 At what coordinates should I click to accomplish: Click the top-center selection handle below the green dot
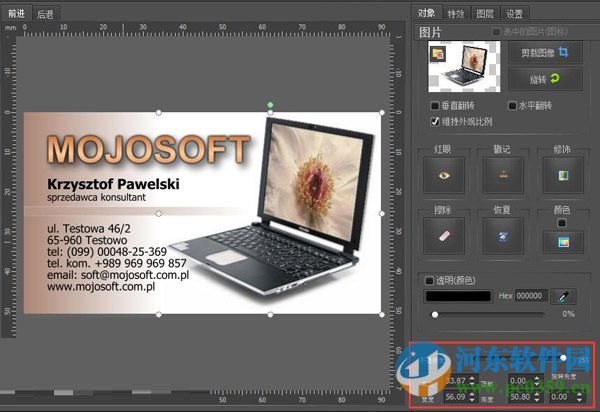270,112
